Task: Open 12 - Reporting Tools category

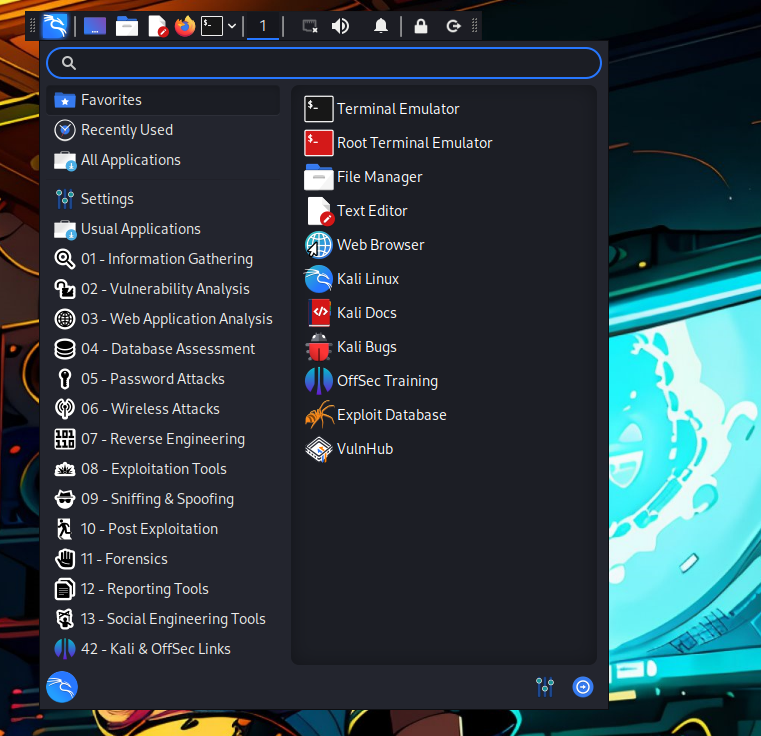Action: tap(163, 589)
